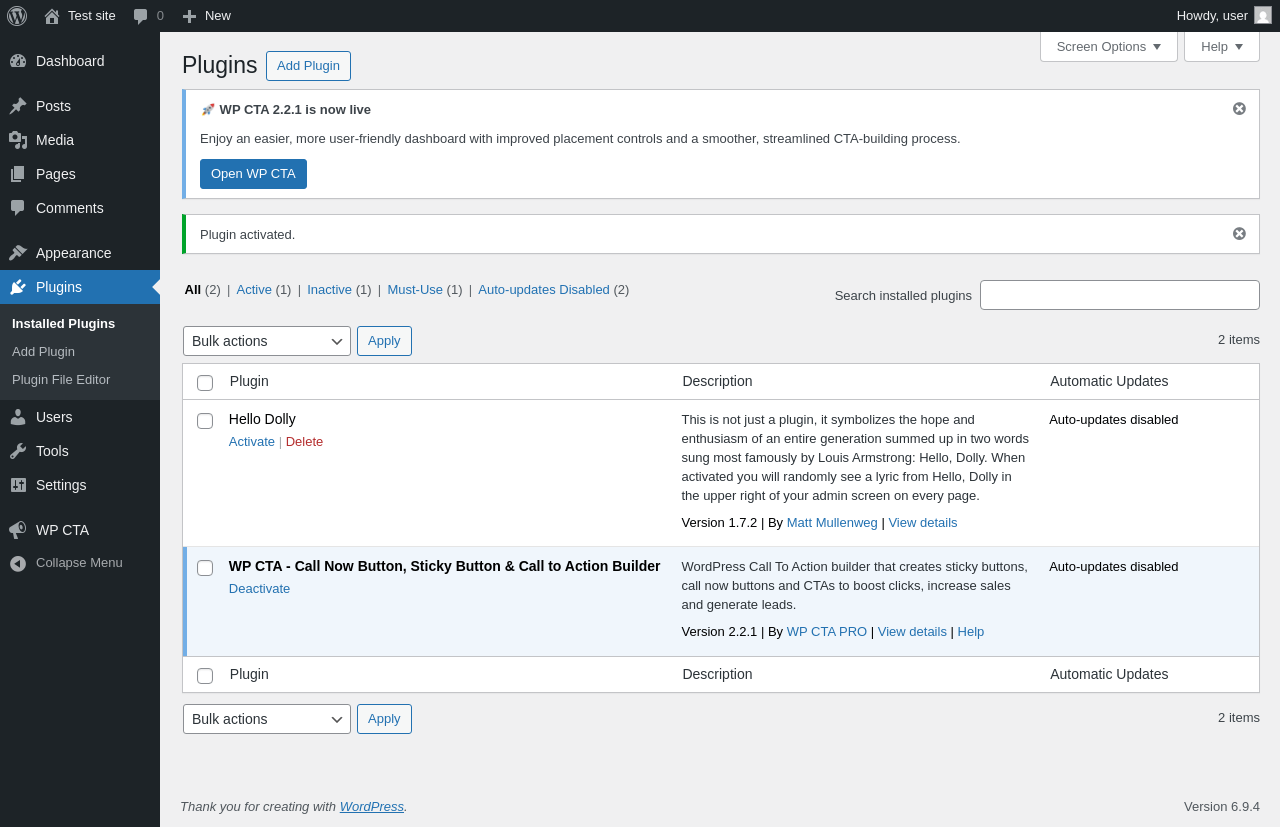Open the Appearance menu in sidebar
Viewport: 1280px width, 827px height.
coord(74,253)
